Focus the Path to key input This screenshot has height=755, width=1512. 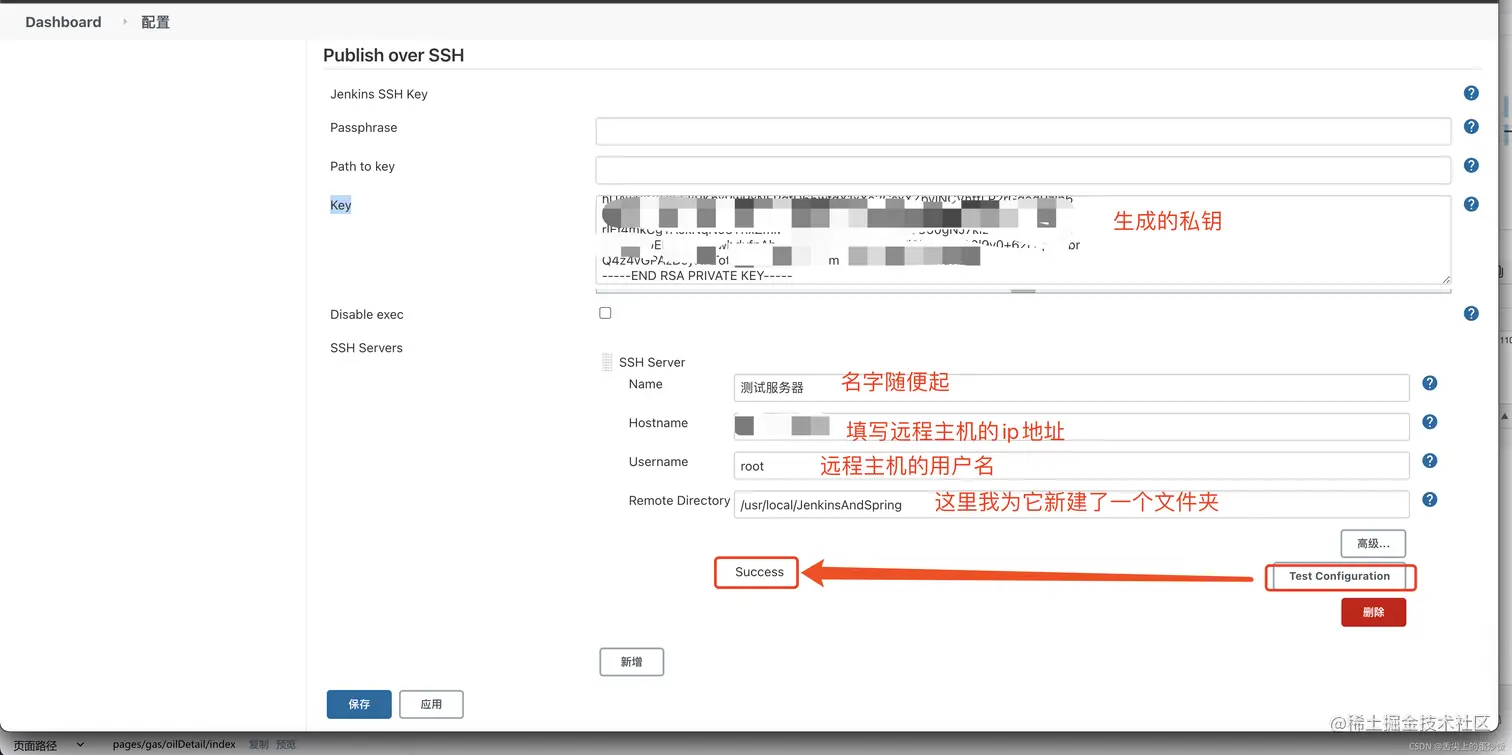pyautogui.click(x=1023, y=170)
